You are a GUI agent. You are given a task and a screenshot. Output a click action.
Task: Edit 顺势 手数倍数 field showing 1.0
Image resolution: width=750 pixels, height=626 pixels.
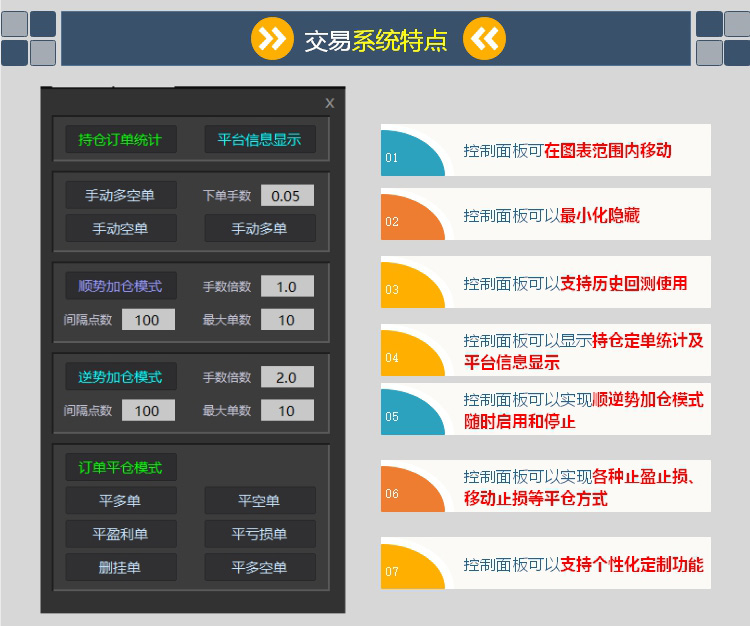tap(287, 286)
